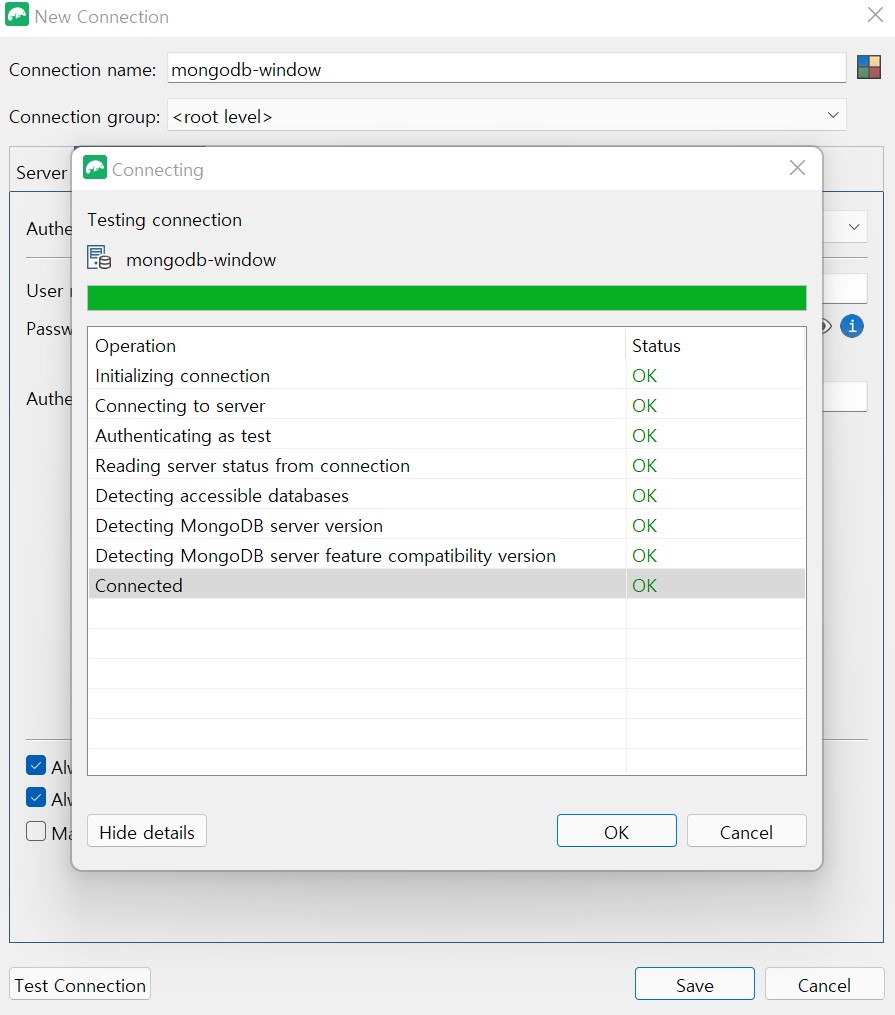The width and height of the screenshot is (895, 1015).
Task: Click the mongodb-window name in dialog
Action: coord(201,260)
